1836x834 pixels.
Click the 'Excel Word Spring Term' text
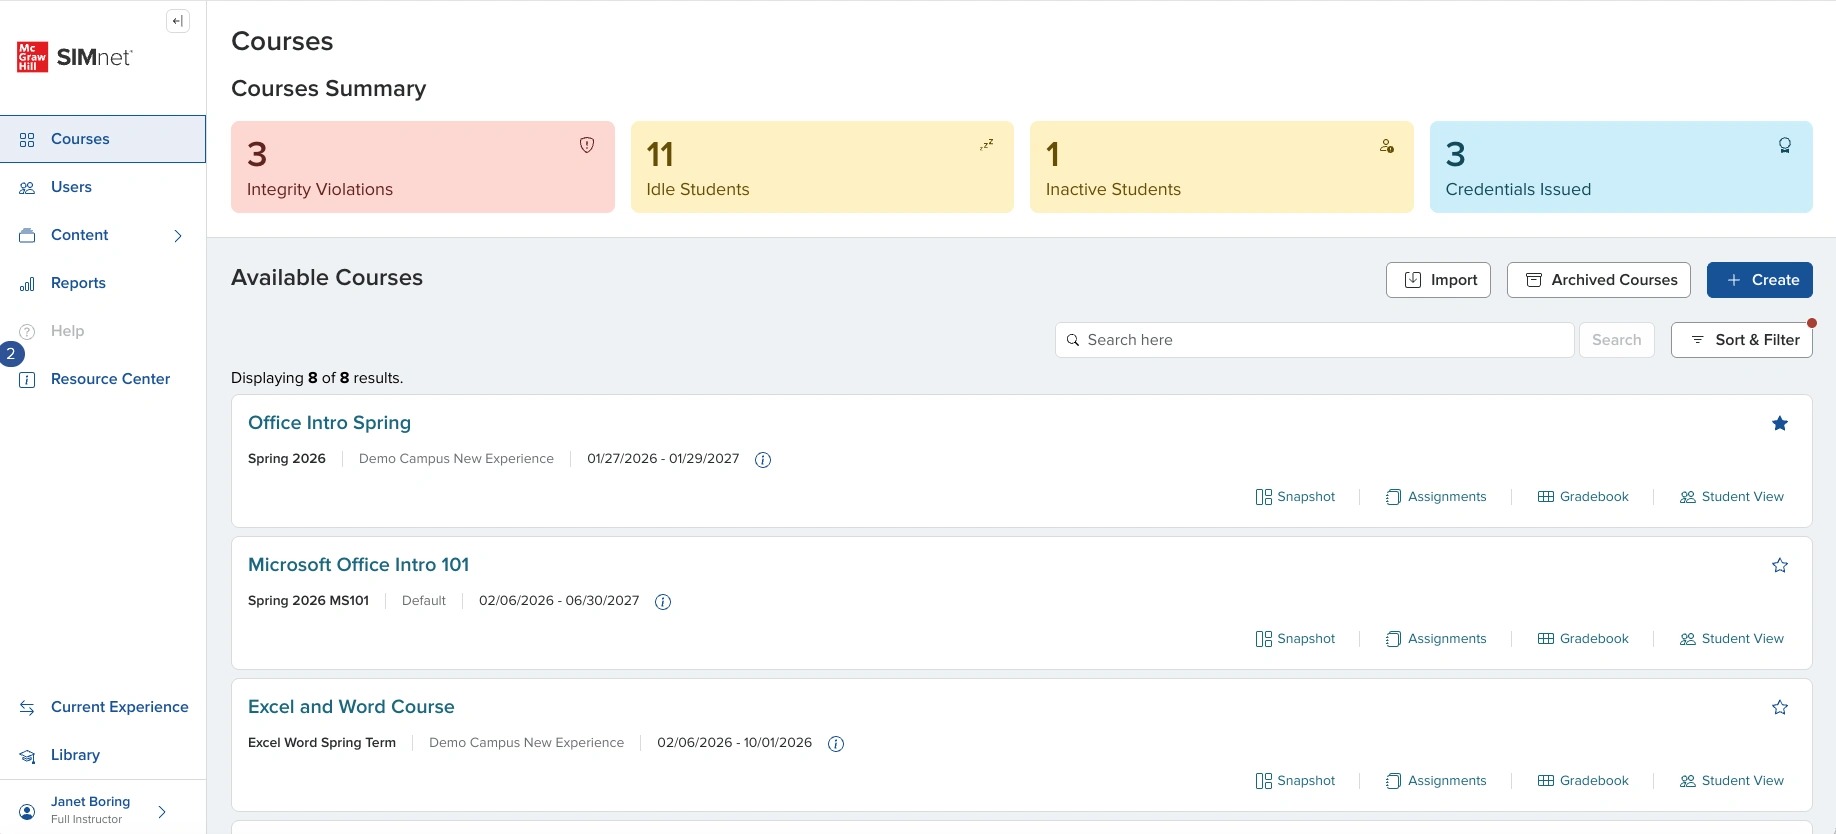point(322,743)
